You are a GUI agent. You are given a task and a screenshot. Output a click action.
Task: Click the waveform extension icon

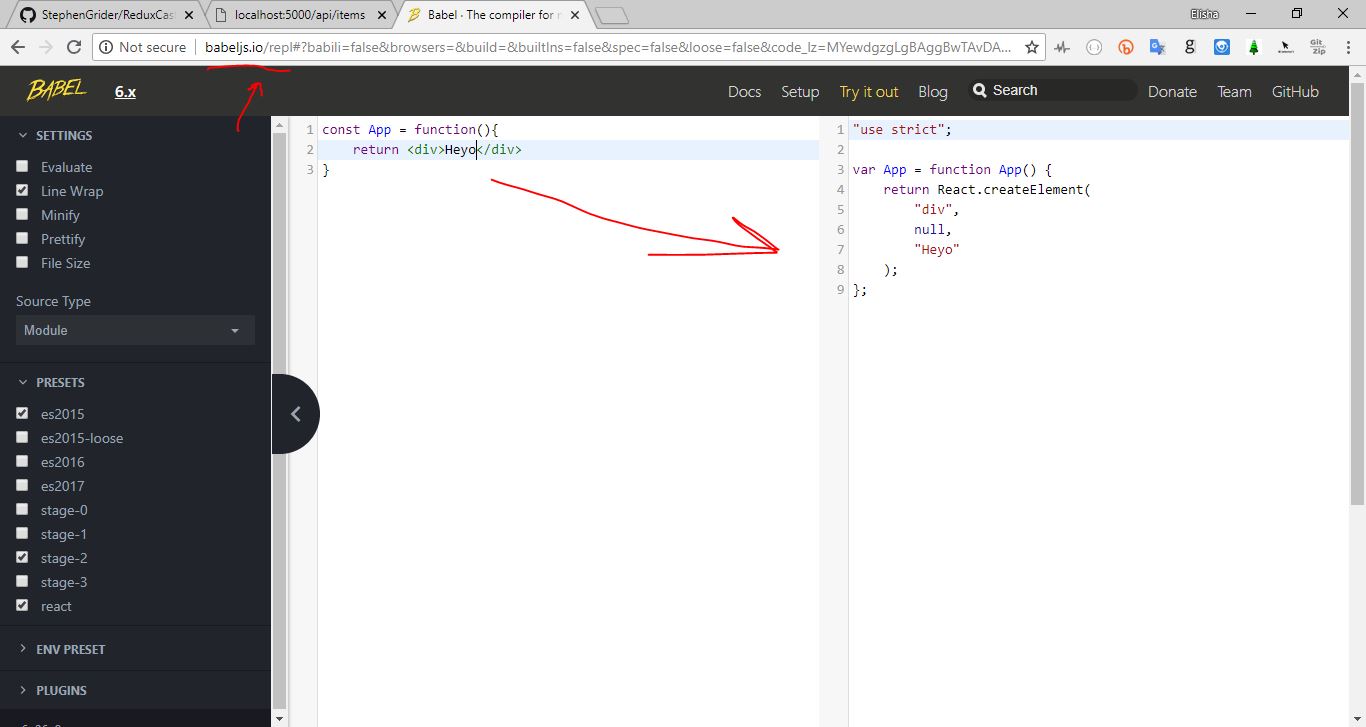pos(1062,47)
